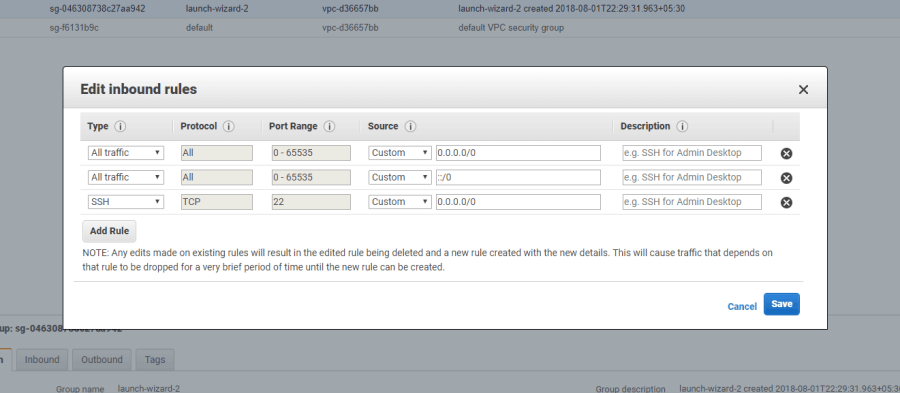Open the Tags tab
This screenshot has height=393, width=900.
(155, 360)
